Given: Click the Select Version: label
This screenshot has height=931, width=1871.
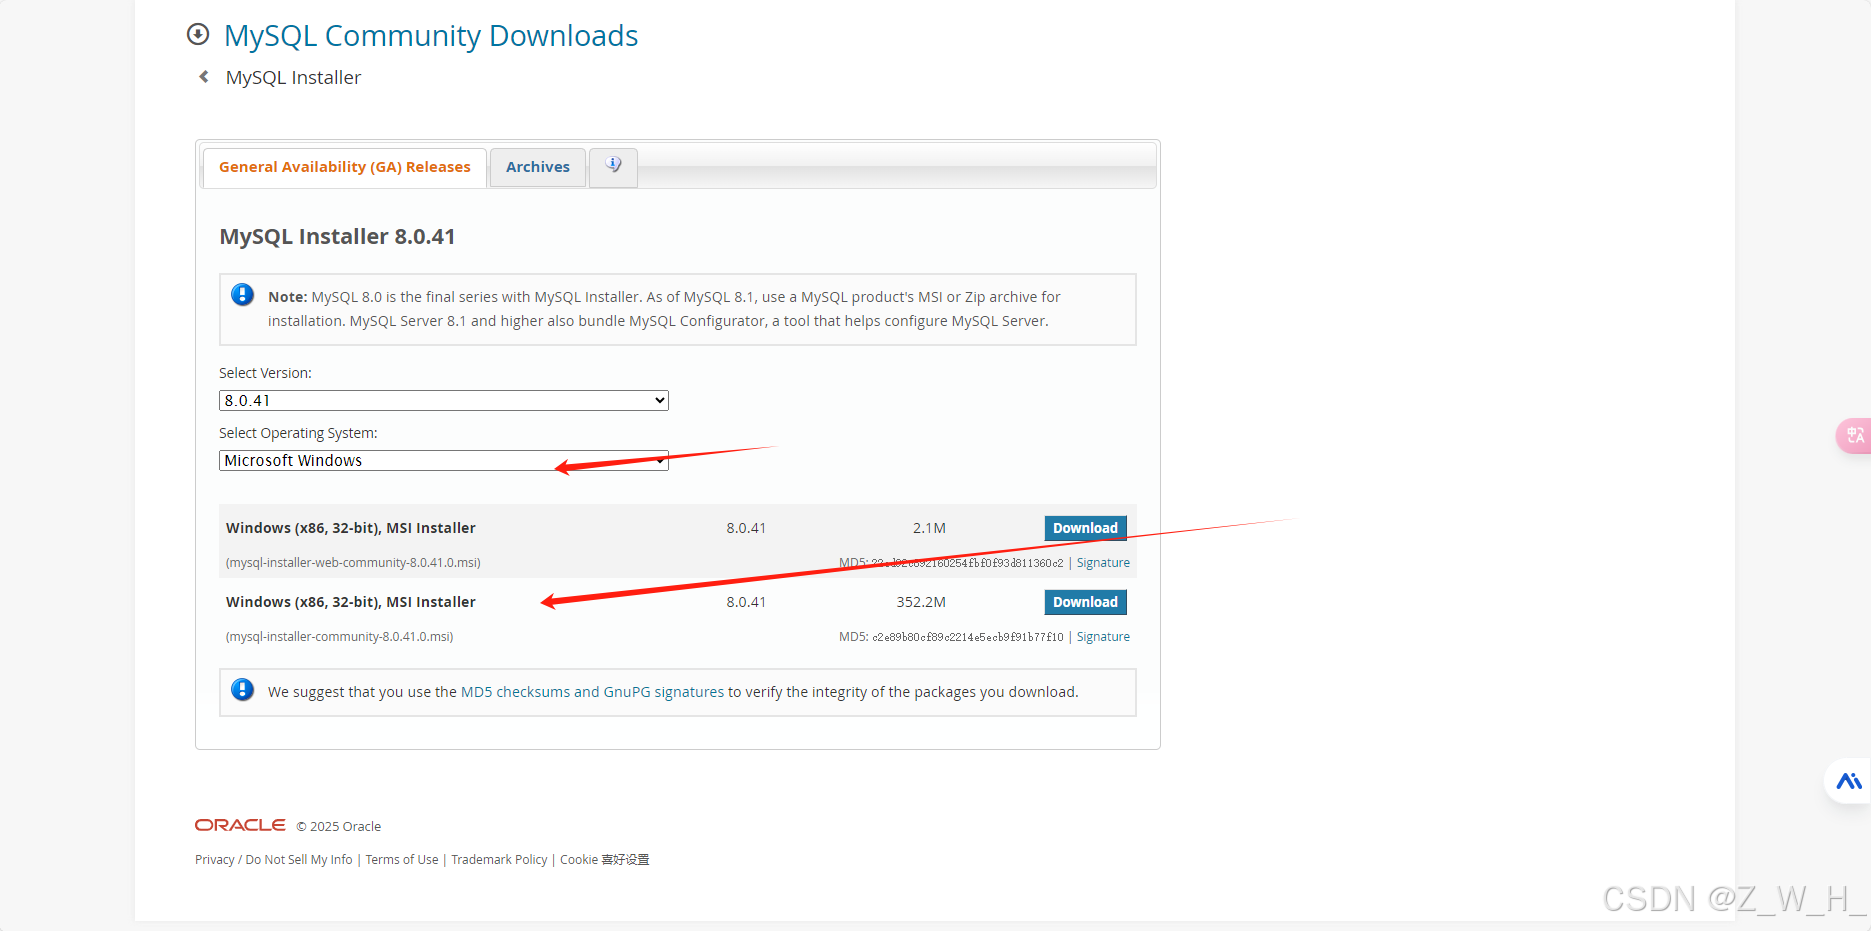Looking at the screenshot, I should tap(265, 373).
